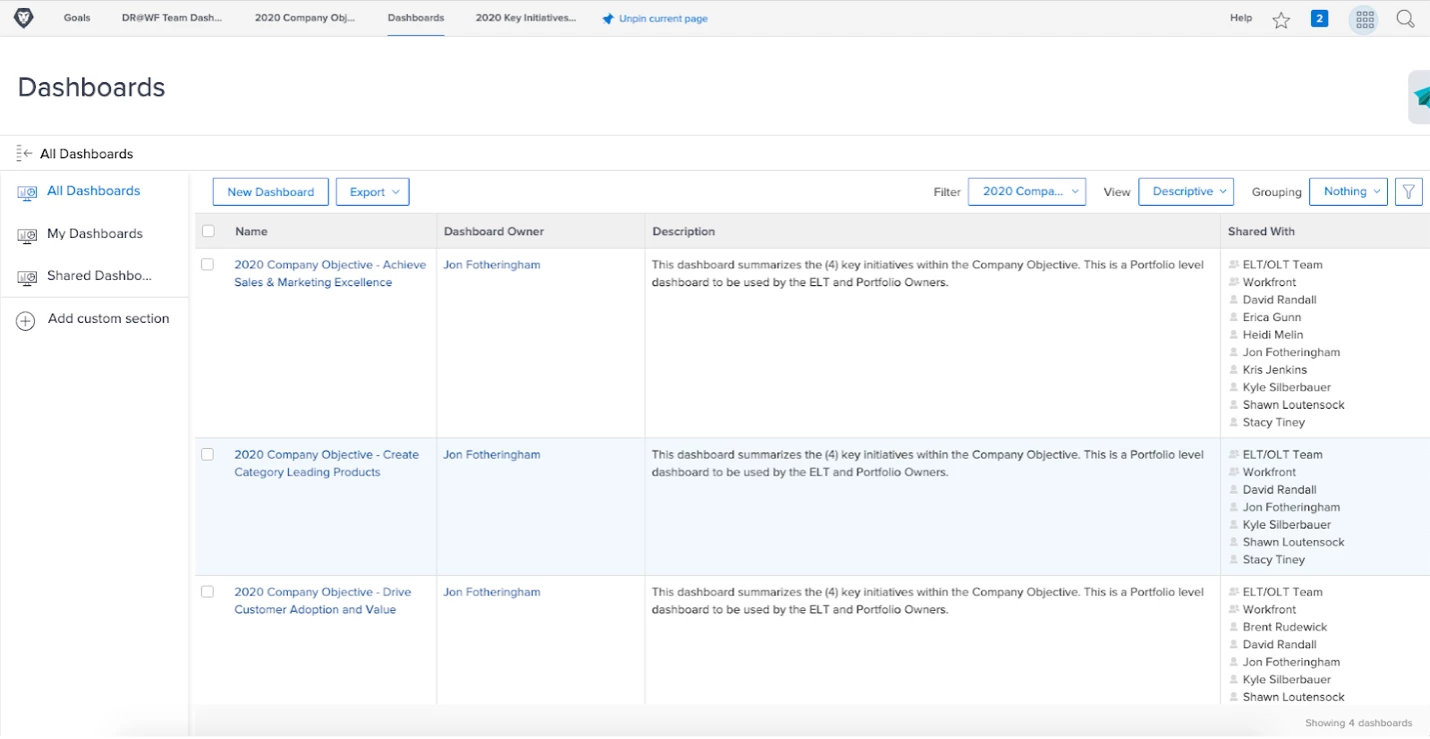1430x739 pixels.
Task: Open the Help menu
Action: pyautogui.click(x=1241, y=18)
